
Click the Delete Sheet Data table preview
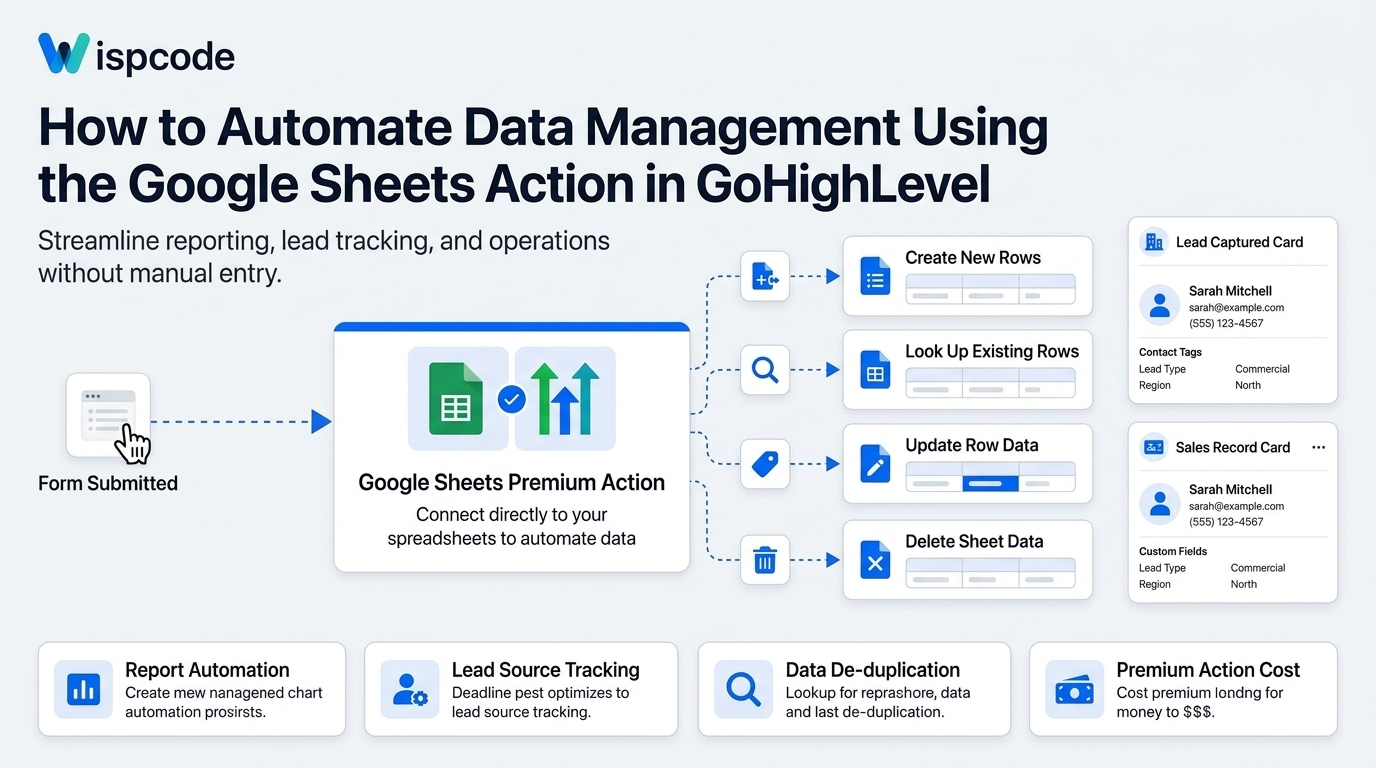click(990, 572)
